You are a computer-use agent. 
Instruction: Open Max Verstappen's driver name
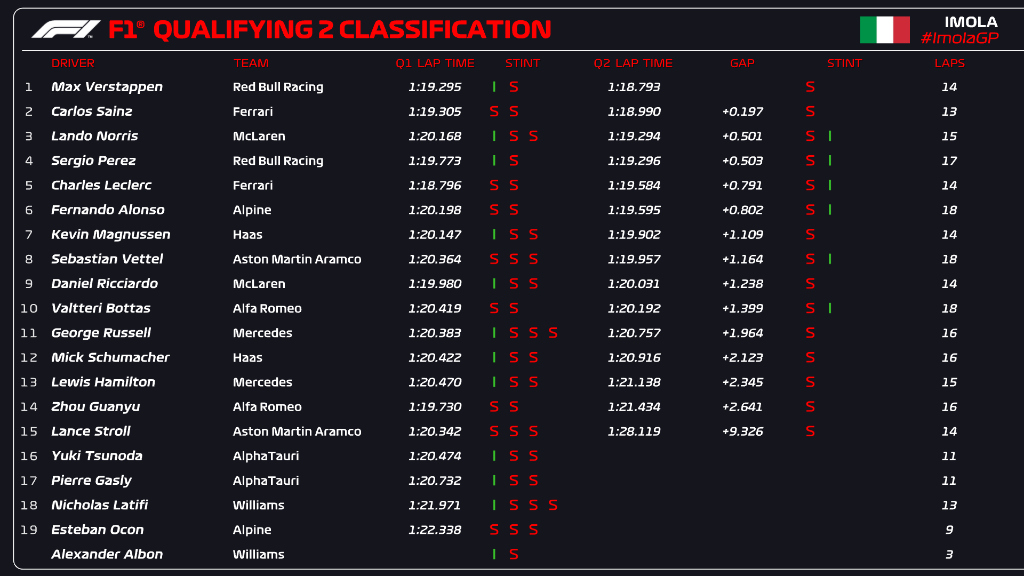(107, 87)
